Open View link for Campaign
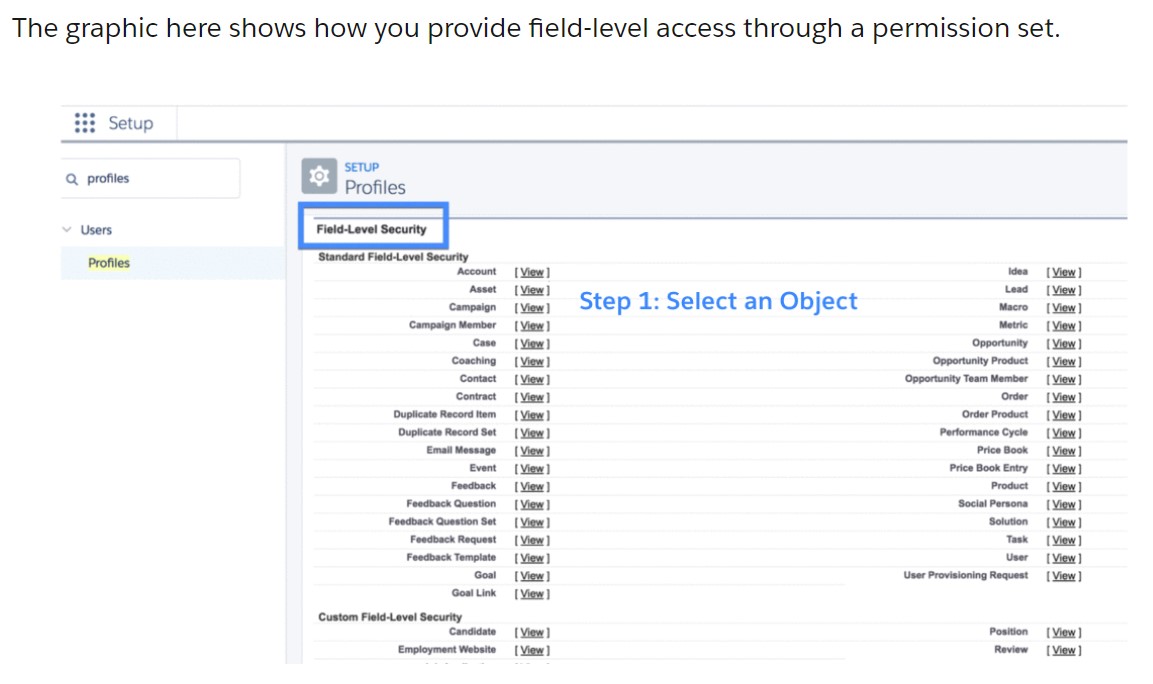 (x=532, y=308)
